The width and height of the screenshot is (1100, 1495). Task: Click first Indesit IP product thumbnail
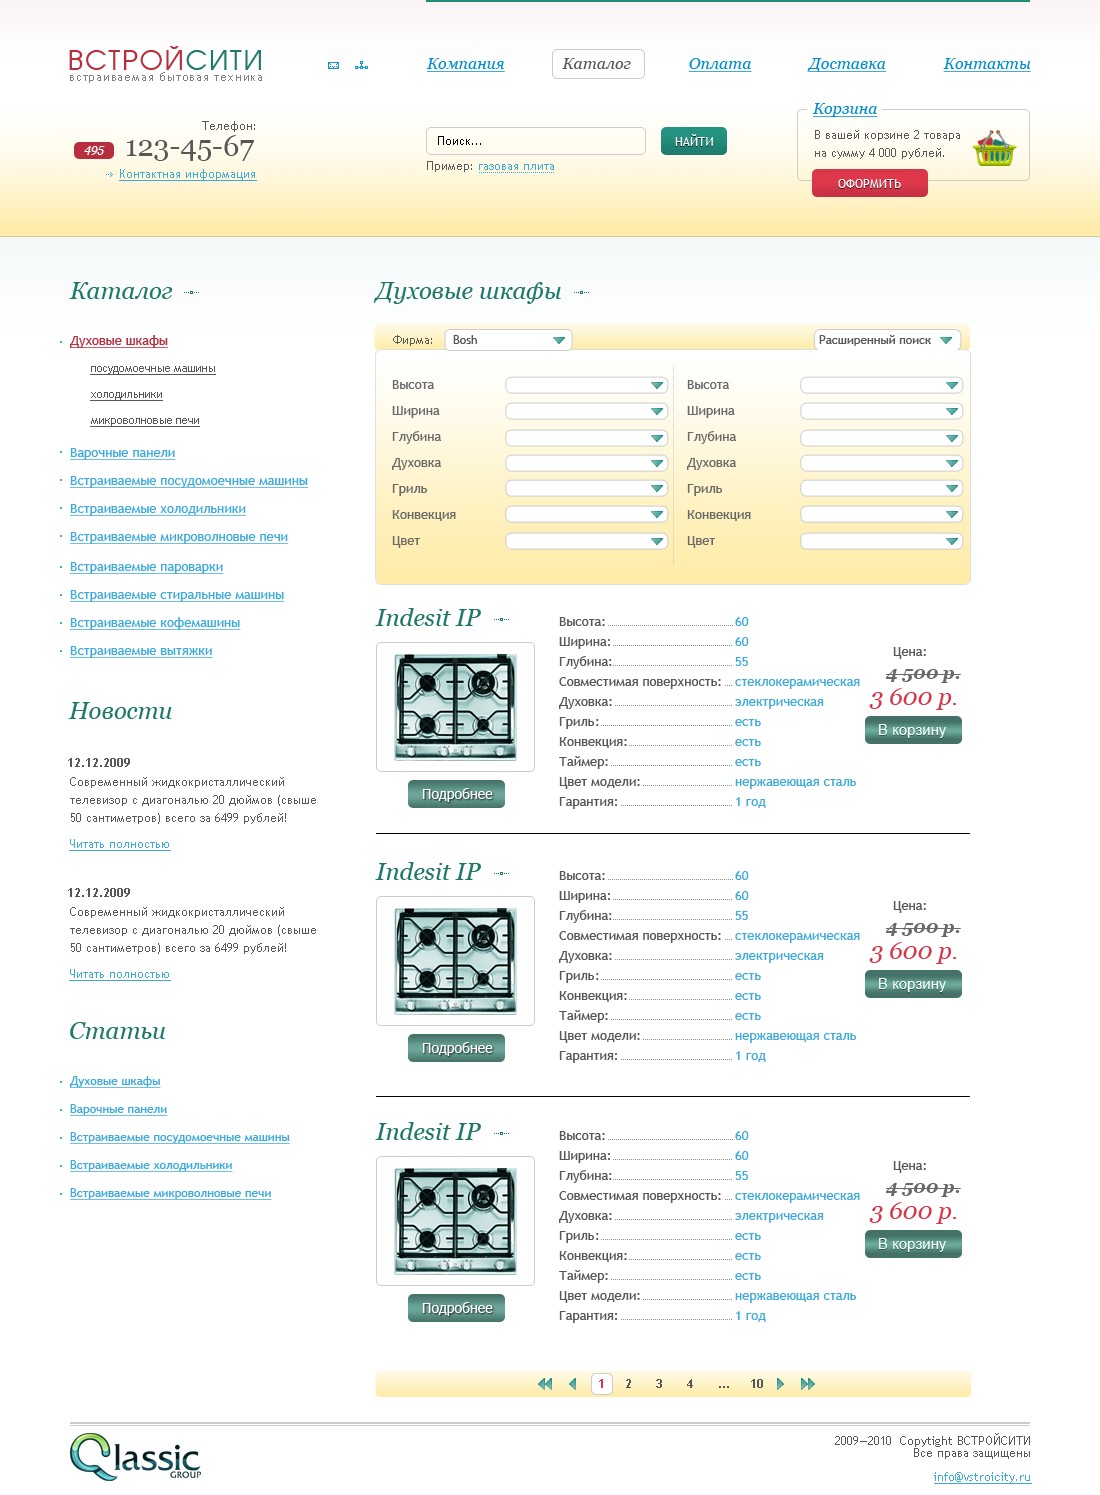pyautogui.click(x=455, y=707)
